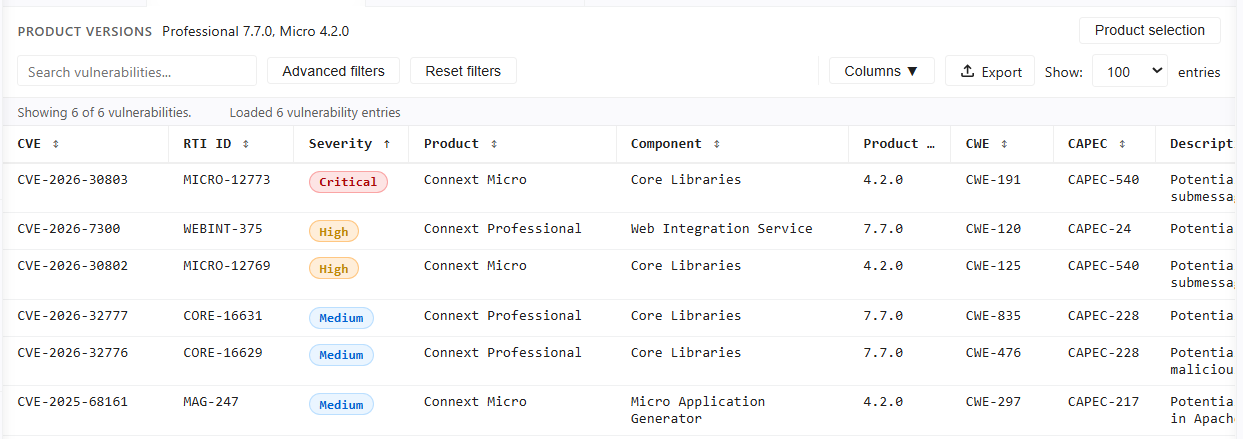The width and height of the screenshot is (1243, 439).
Task: Click High badge for WEBINT-375
Action: pyautogui.click(x=333, y=231)
